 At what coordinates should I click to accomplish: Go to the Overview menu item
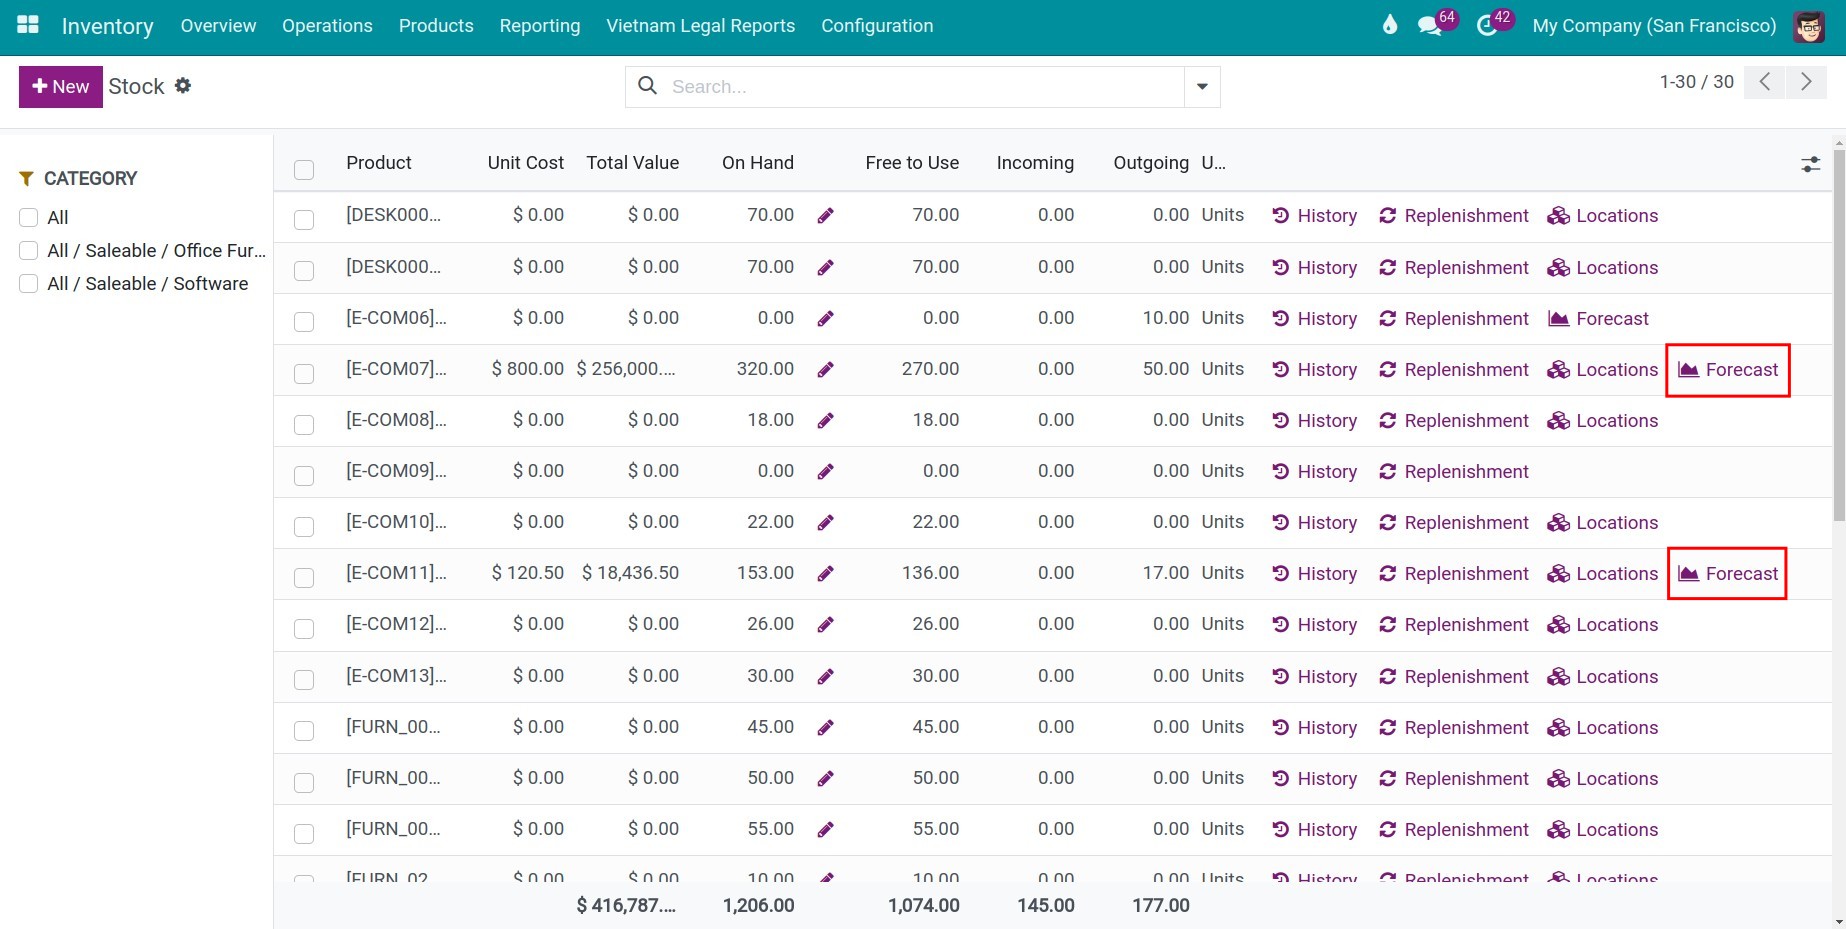(218, 26)
